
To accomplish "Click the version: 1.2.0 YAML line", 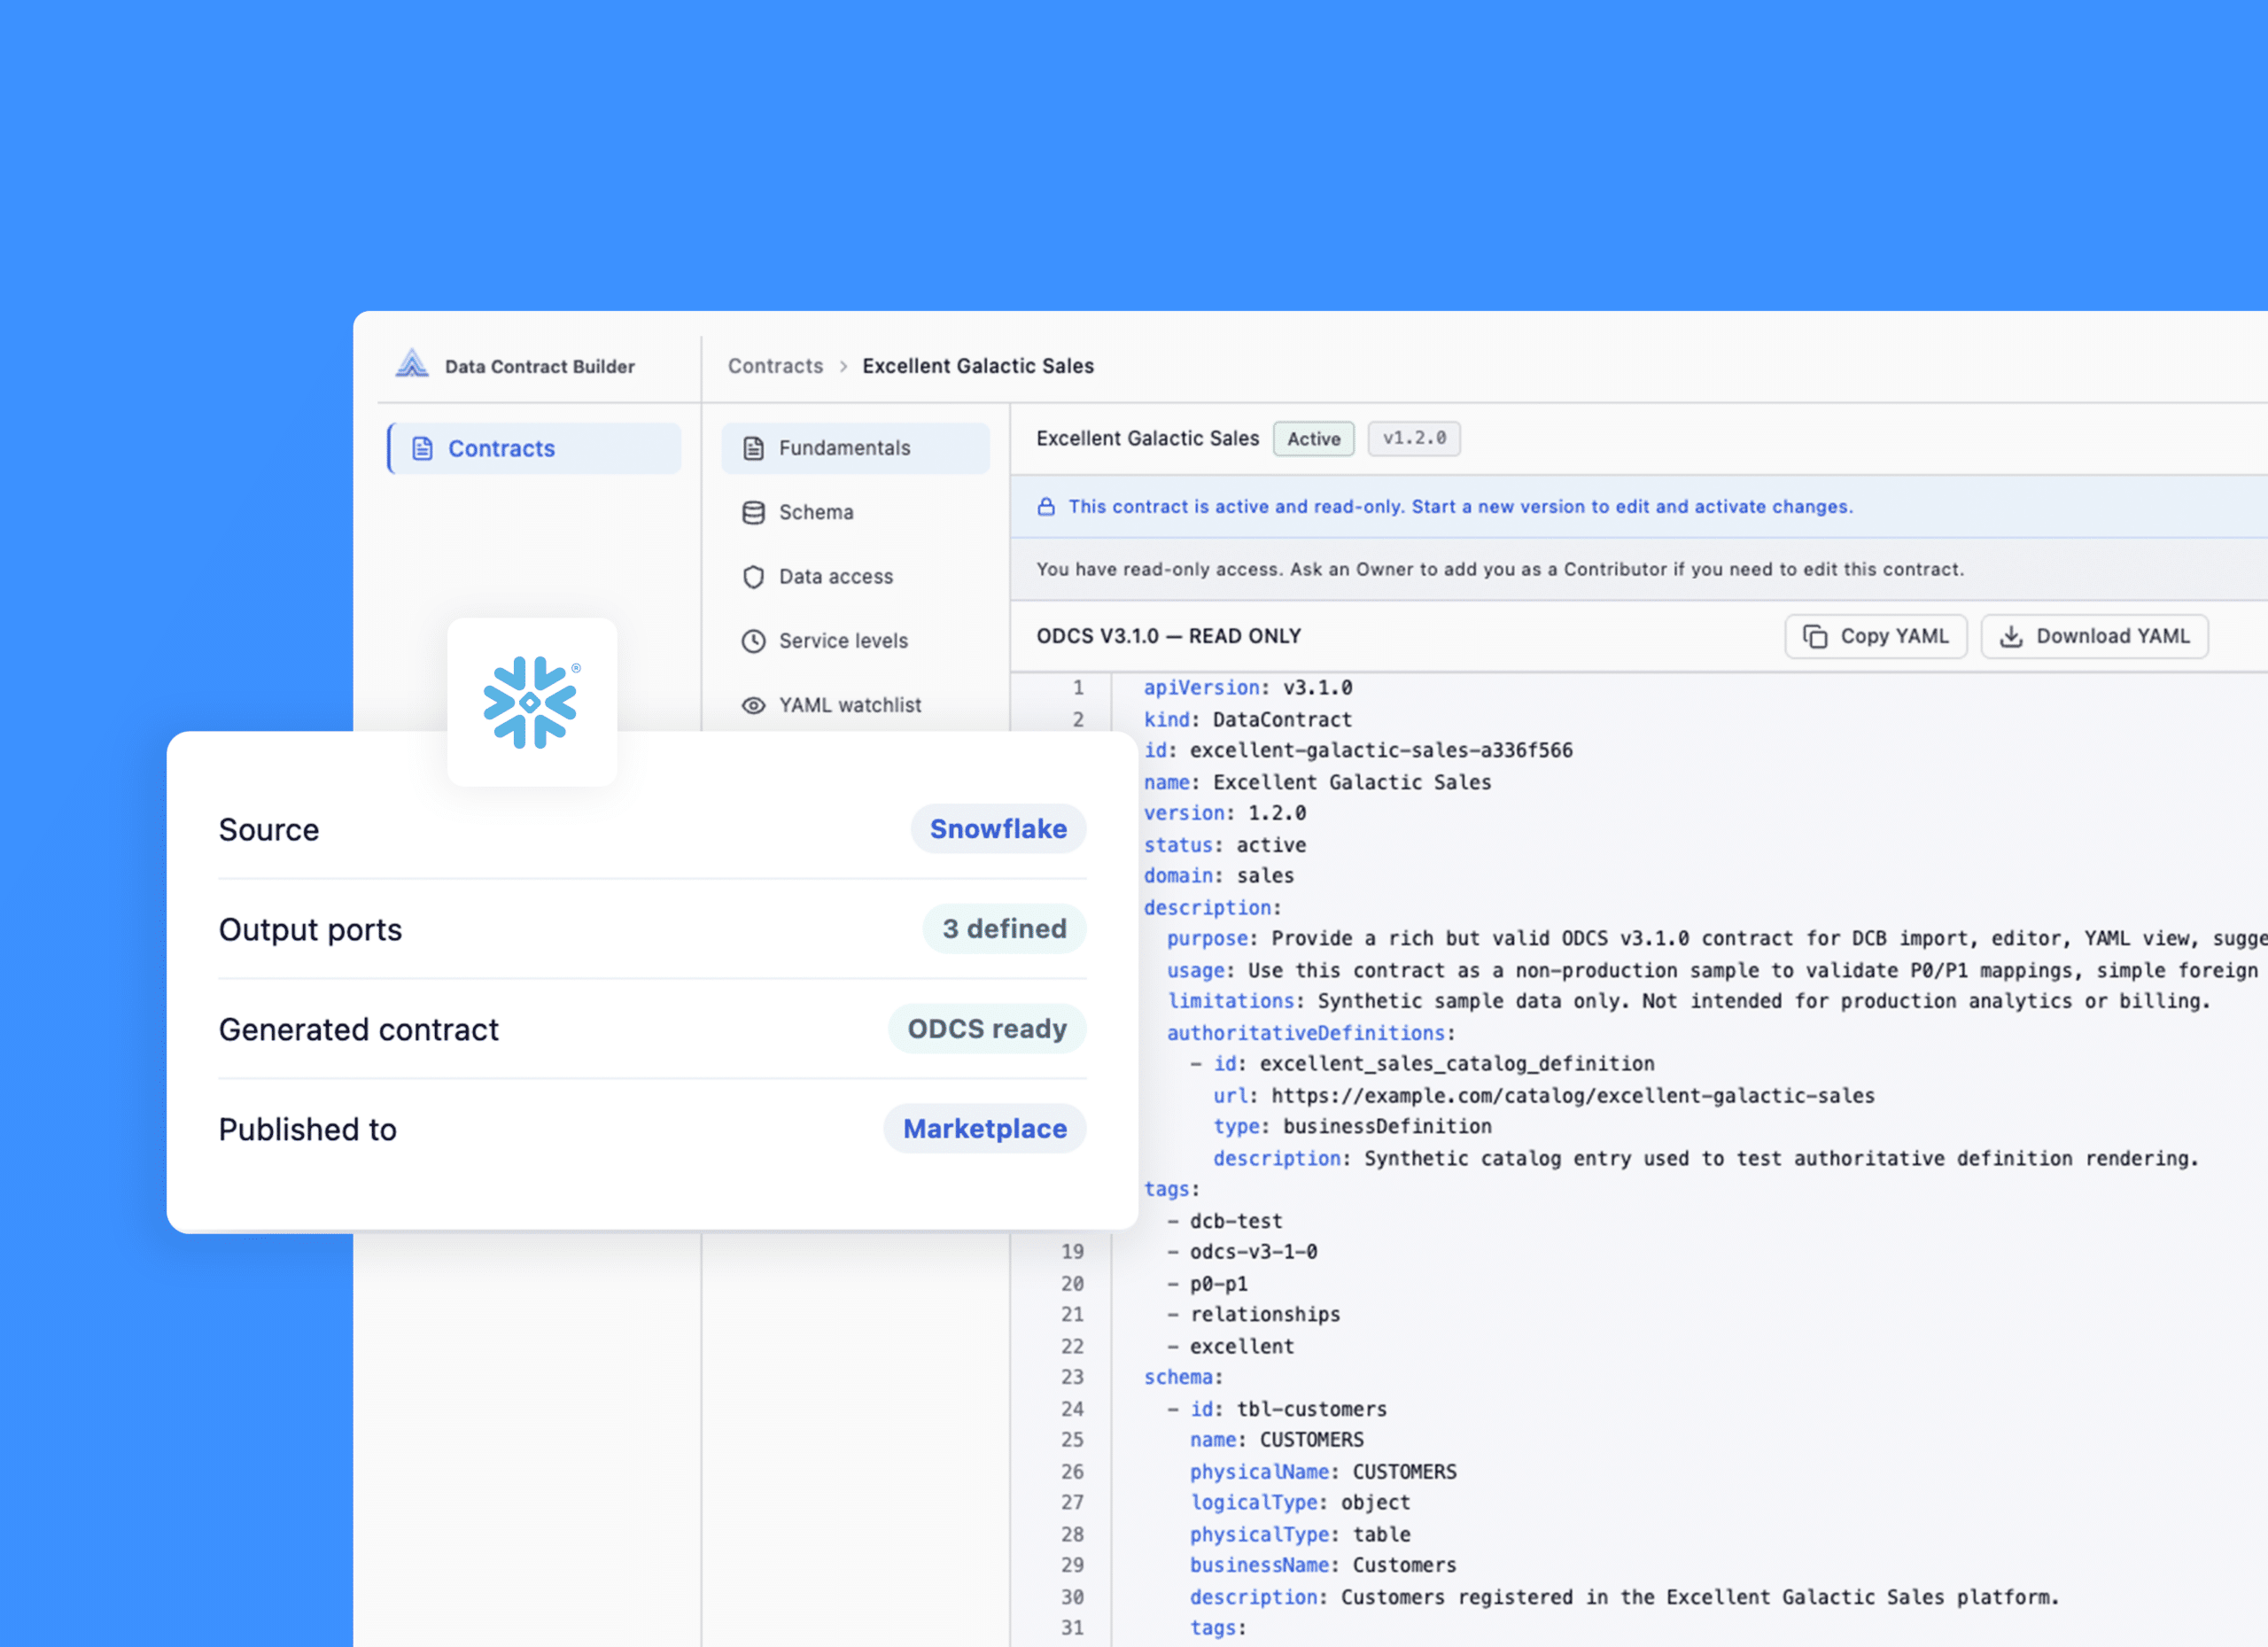I will coord(1225,814).
